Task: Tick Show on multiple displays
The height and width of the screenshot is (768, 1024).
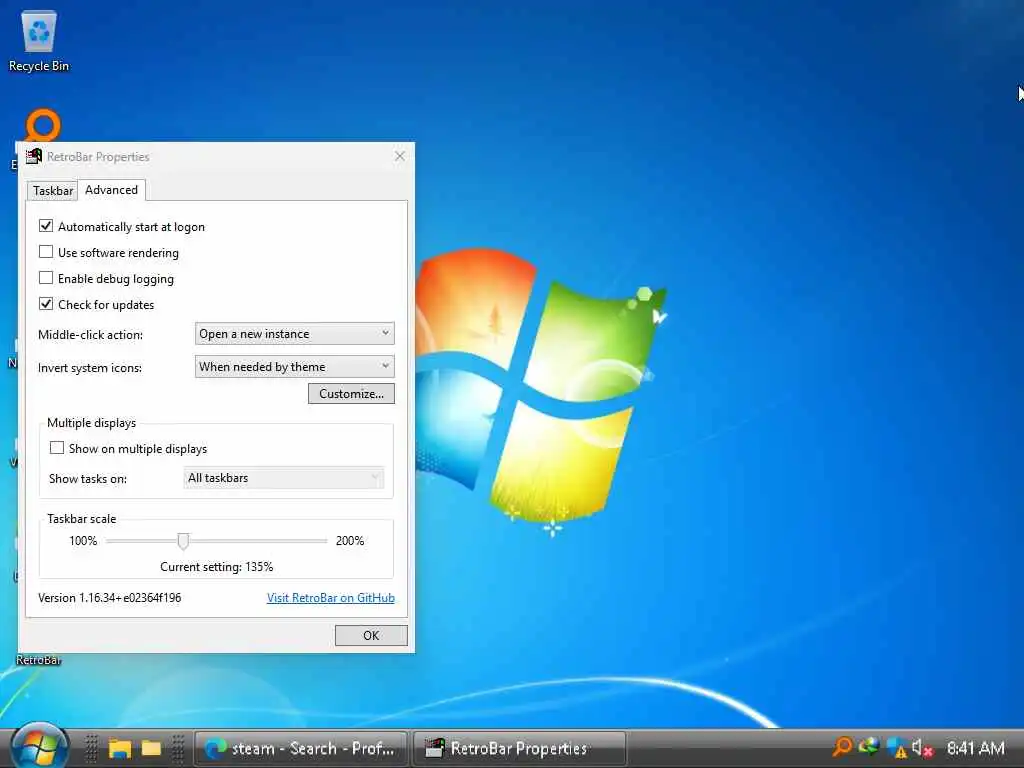Action: tap(57, 448)
